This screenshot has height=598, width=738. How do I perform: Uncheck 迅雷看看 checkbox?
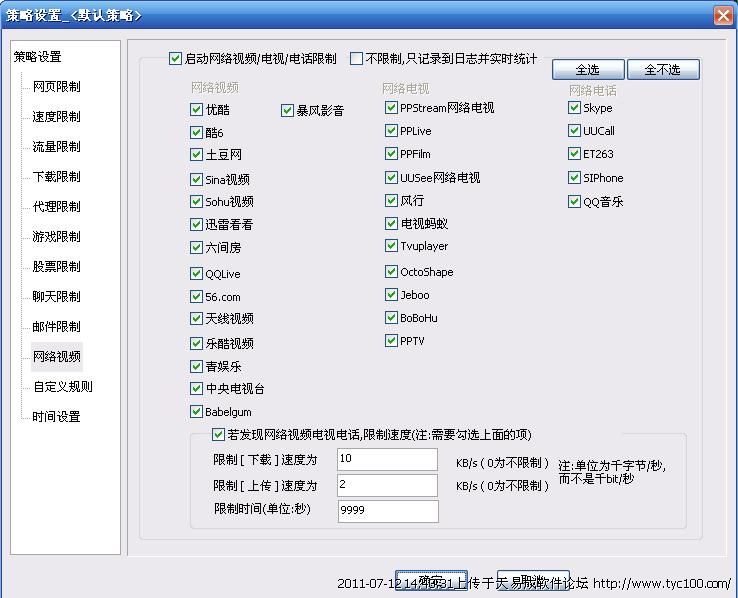pos(196,224)
